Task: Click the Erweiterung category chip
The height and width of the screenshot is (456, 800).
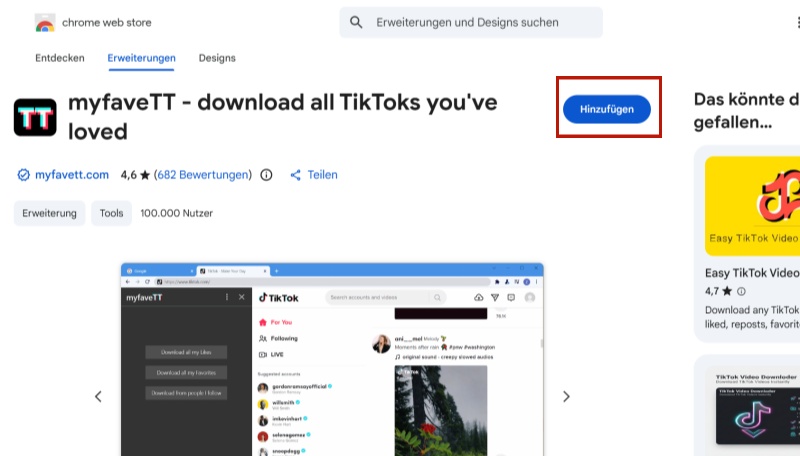Action: [49, 213]
